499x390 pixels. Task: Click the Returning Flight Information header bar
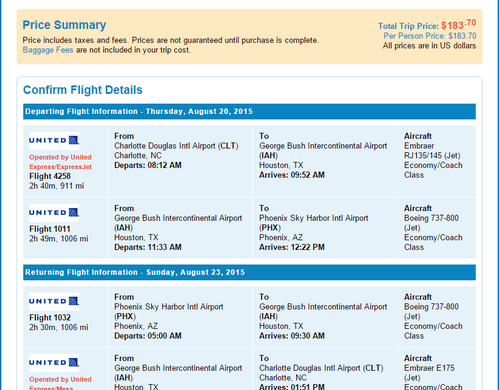click(249, 272)
